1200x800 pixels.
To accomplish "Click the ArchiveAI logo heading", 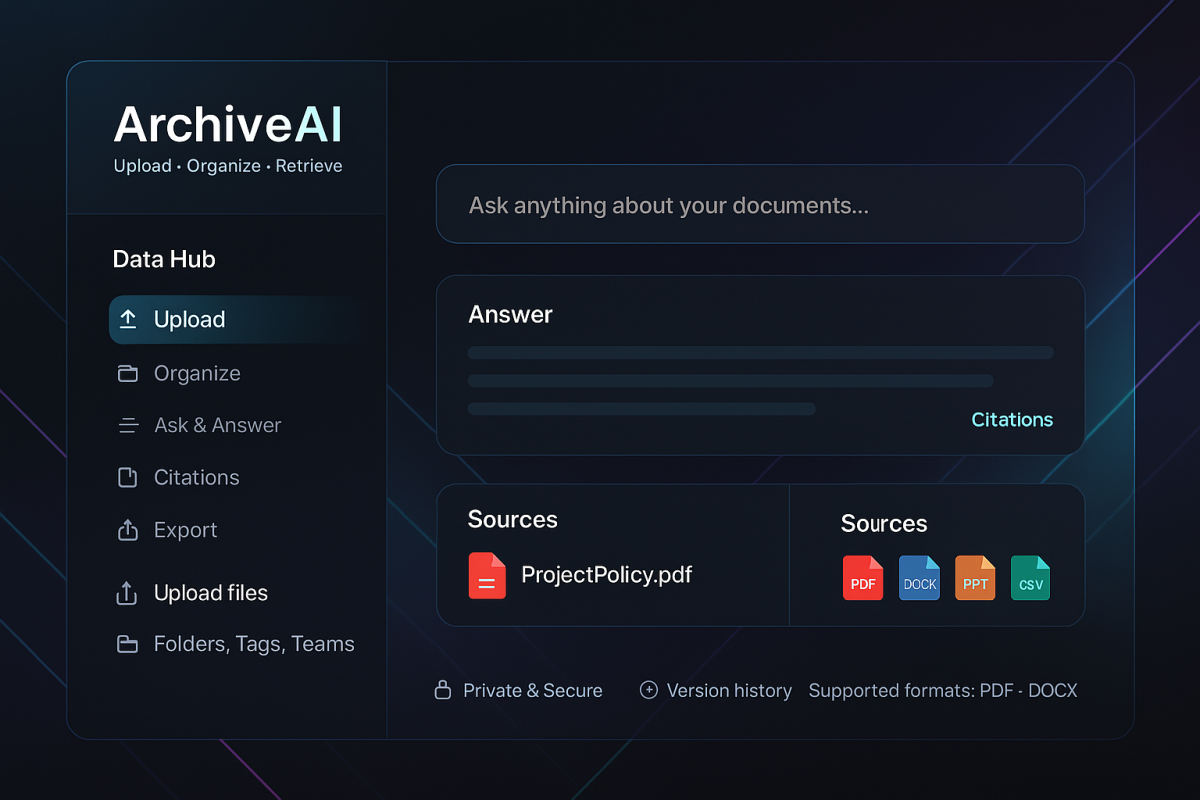I will click(227, 124).
